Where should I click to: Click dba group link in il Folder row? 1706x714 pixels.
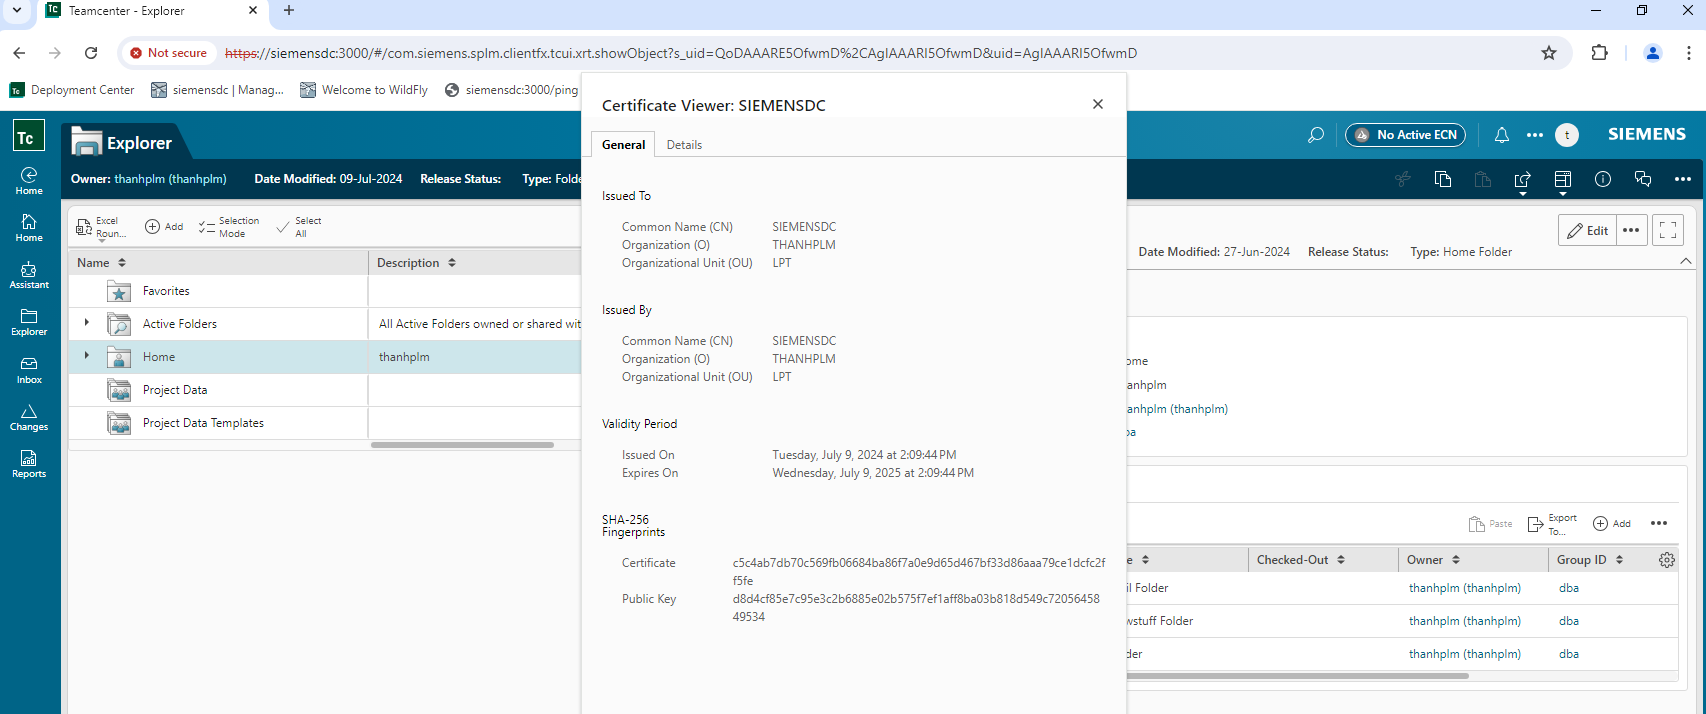pos(1569,588)
